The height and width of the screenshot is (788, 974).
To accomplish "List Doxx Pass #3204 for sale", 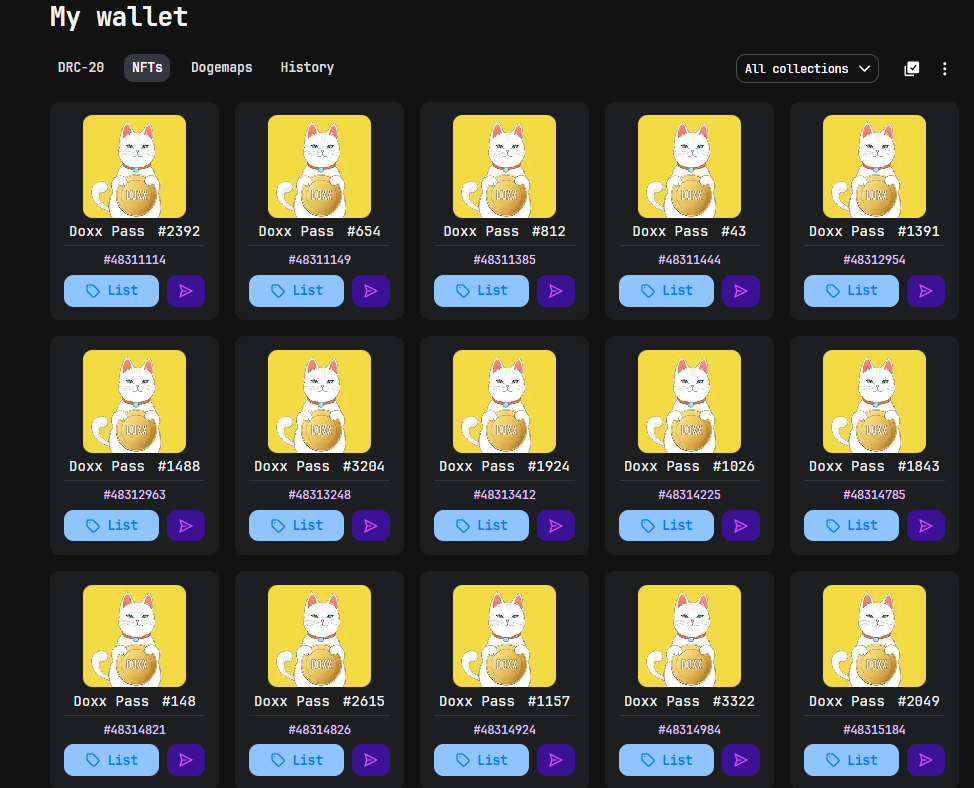I will (296, 525).
